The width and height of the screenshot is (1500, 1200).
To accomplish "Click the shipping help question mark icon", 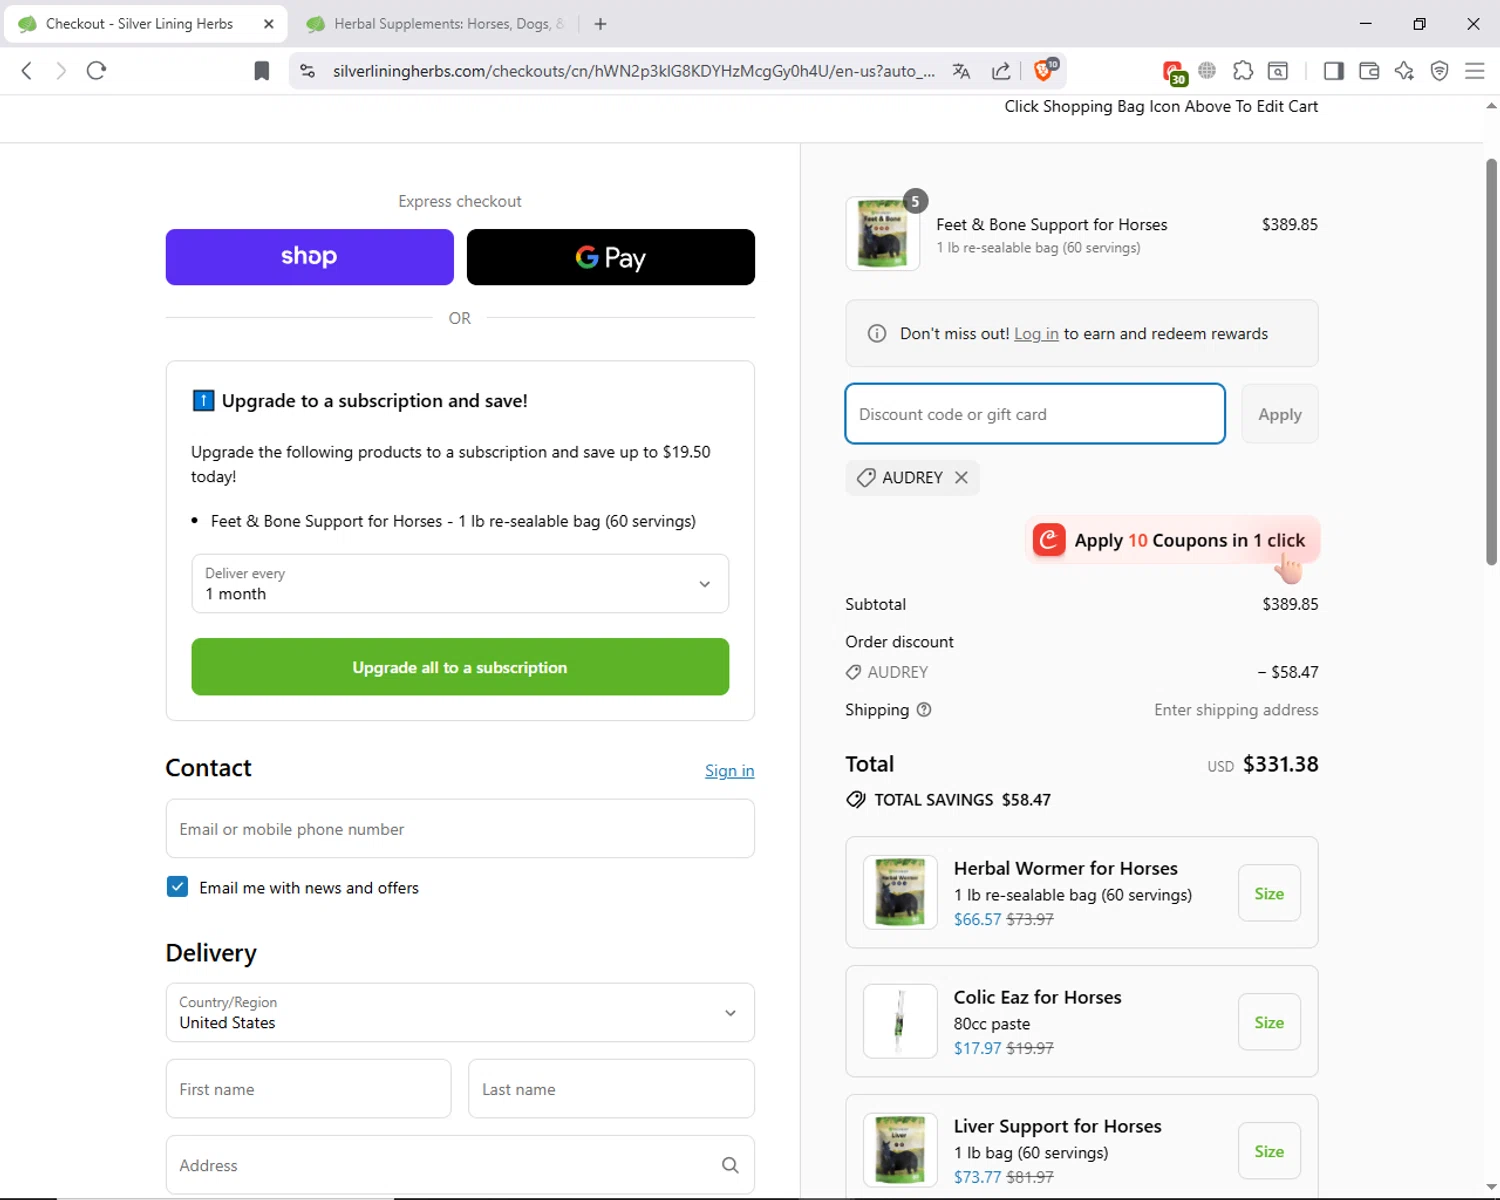I will (924, 710).
